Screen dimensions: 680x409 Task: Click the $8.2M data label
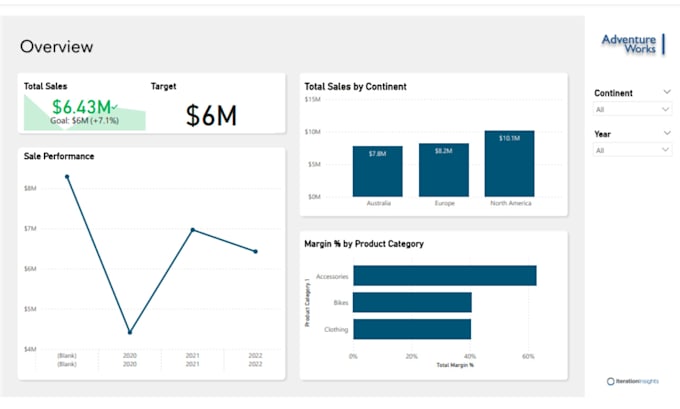pos(444,151)
